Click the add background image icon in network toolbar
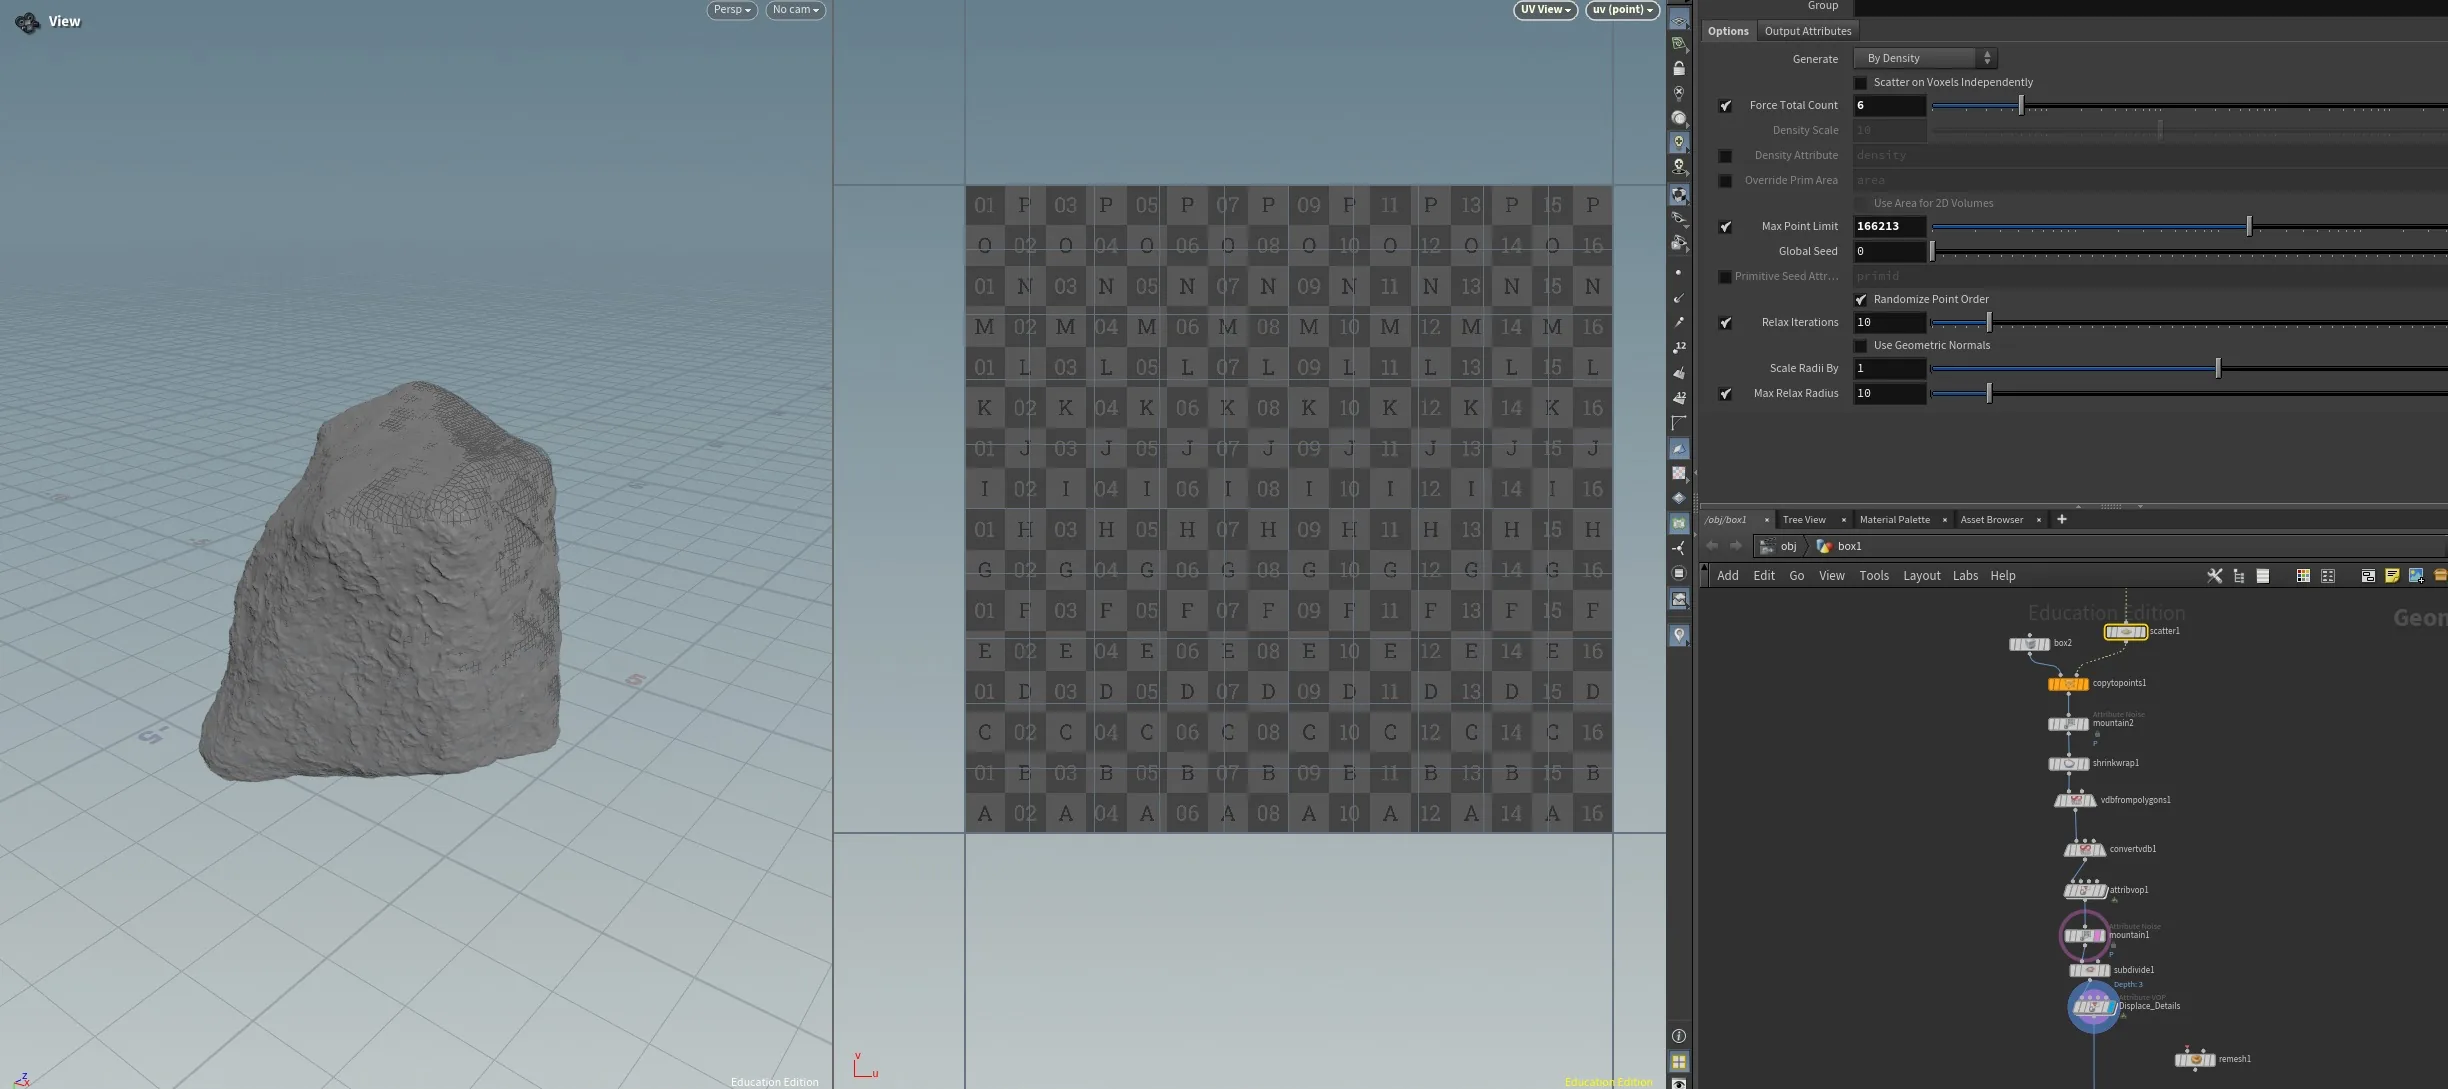 [x=2416, y=576]
